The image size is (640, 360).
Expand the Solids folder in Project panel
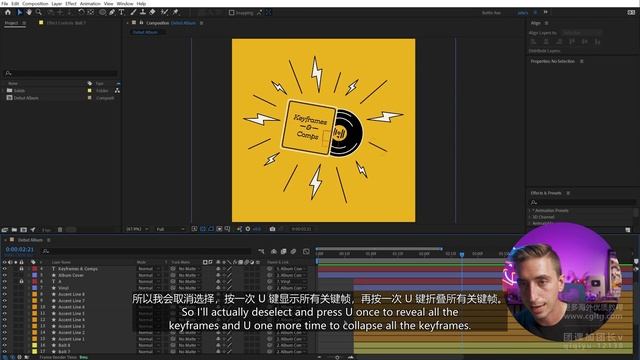pos(3,91)
